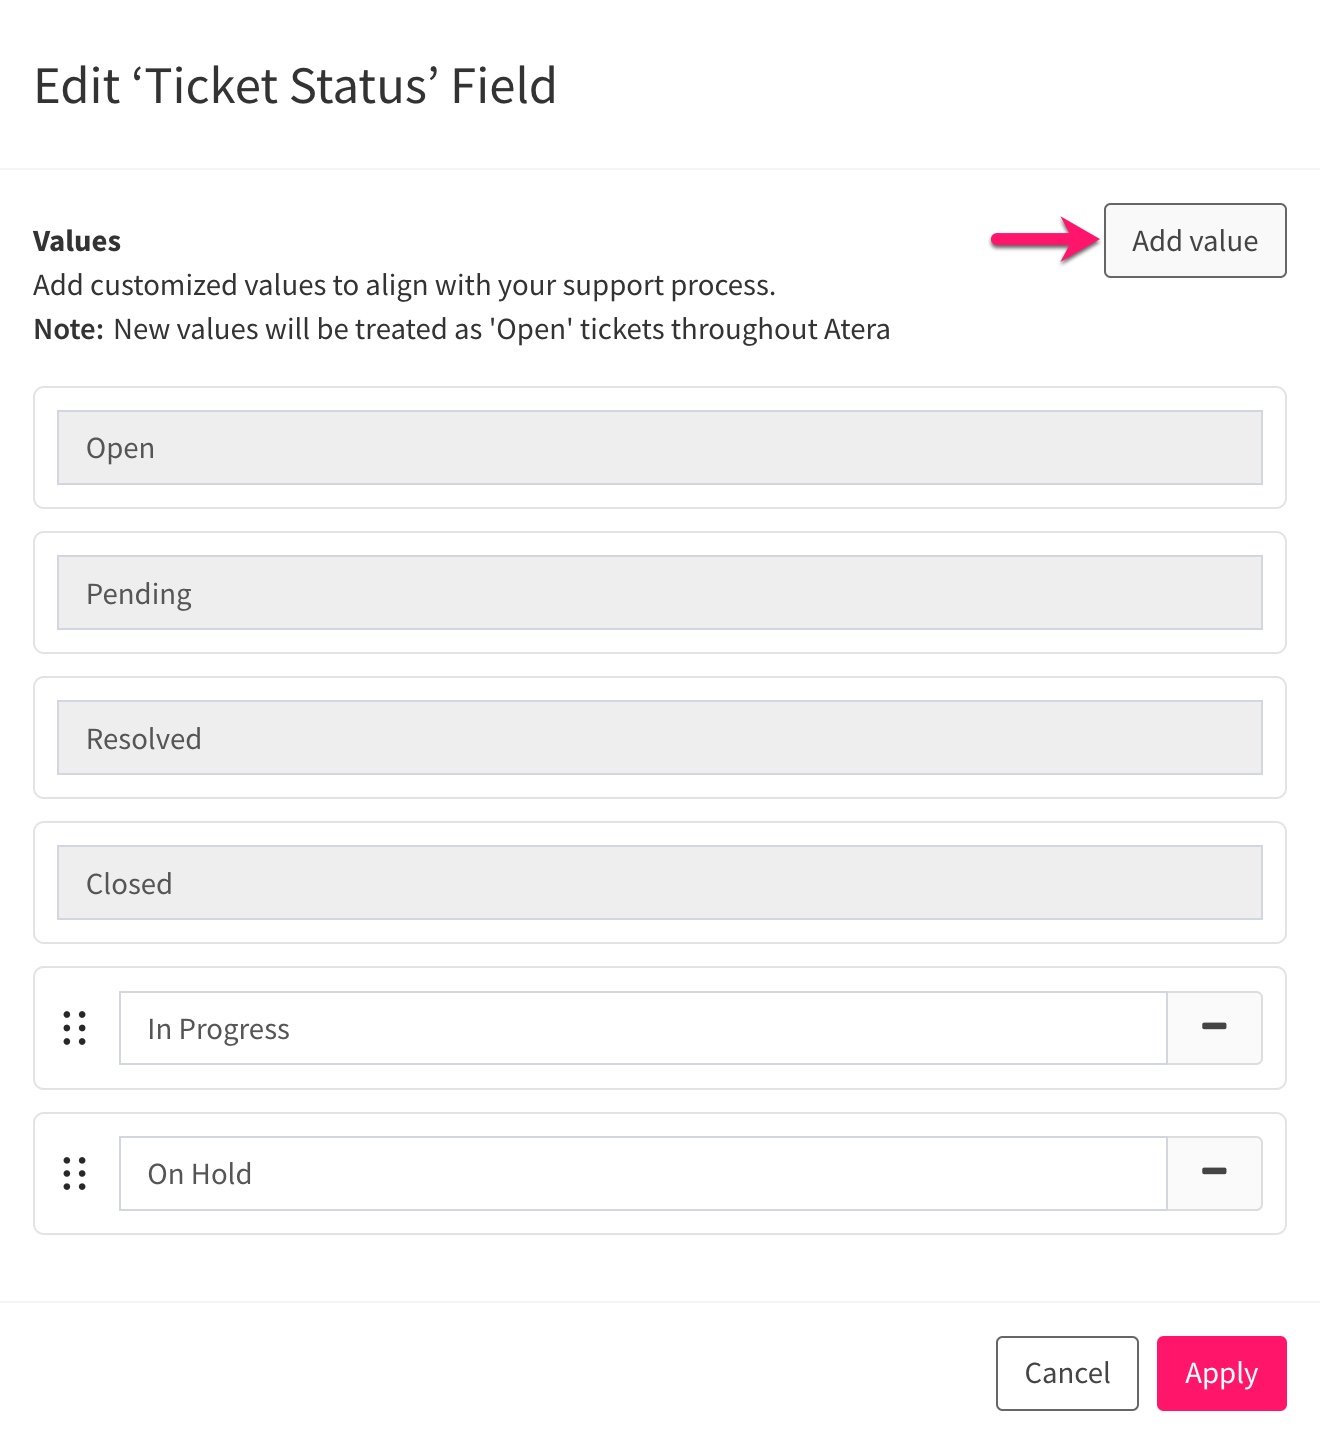Click the bold Note: label

click(x=68, y=329)
